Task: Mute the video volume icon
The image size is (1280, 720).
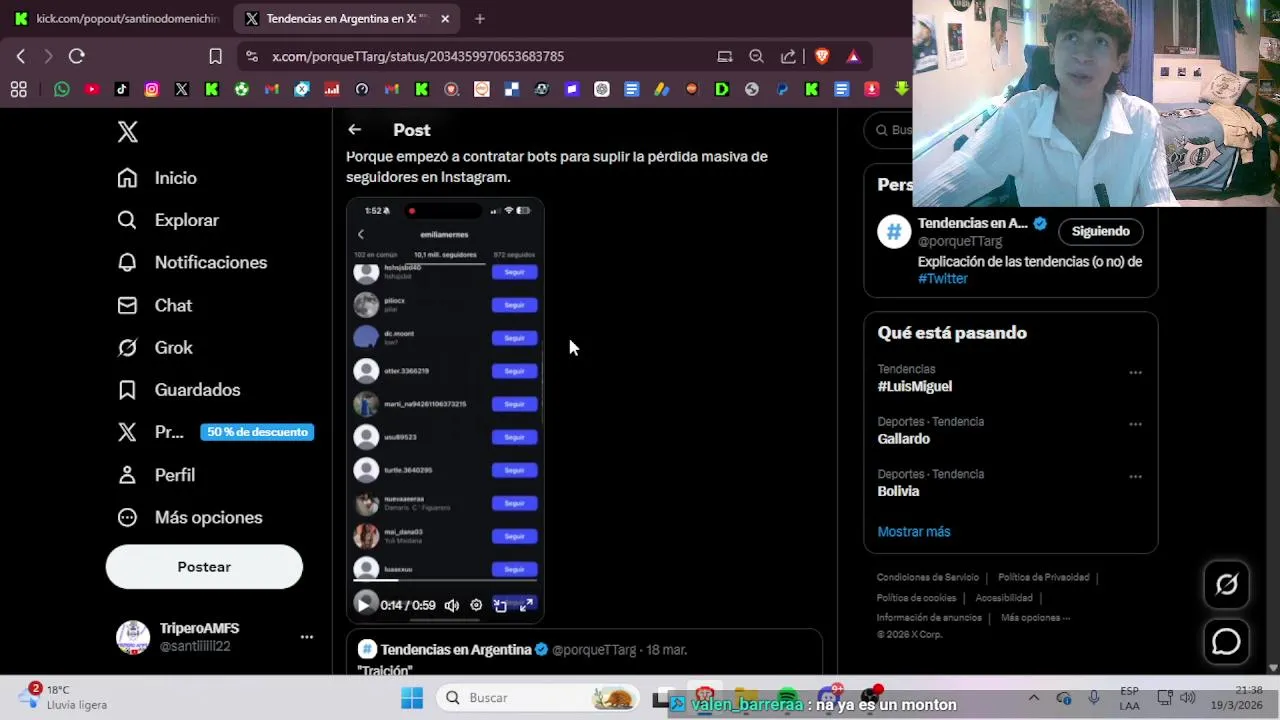Action: coord(452,605)
